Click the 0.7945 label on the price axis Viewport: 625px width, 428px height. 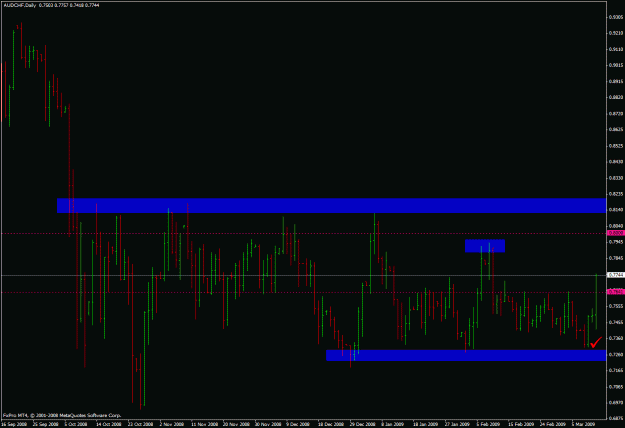616,242
